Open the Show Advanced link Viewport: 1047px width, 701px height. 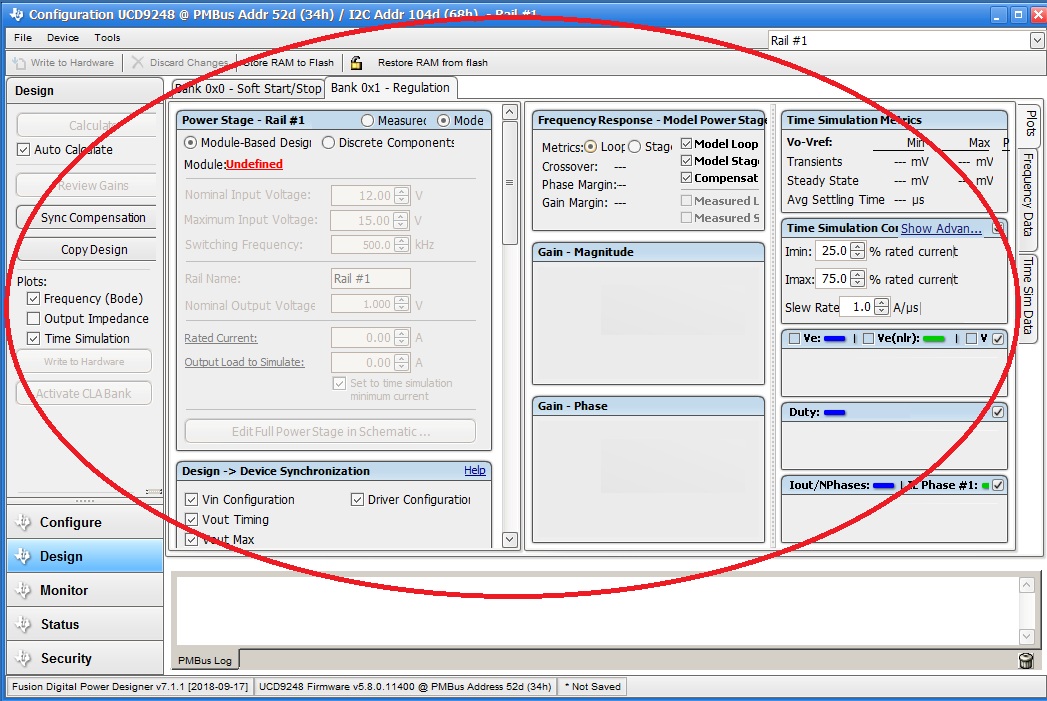point(941,228)
